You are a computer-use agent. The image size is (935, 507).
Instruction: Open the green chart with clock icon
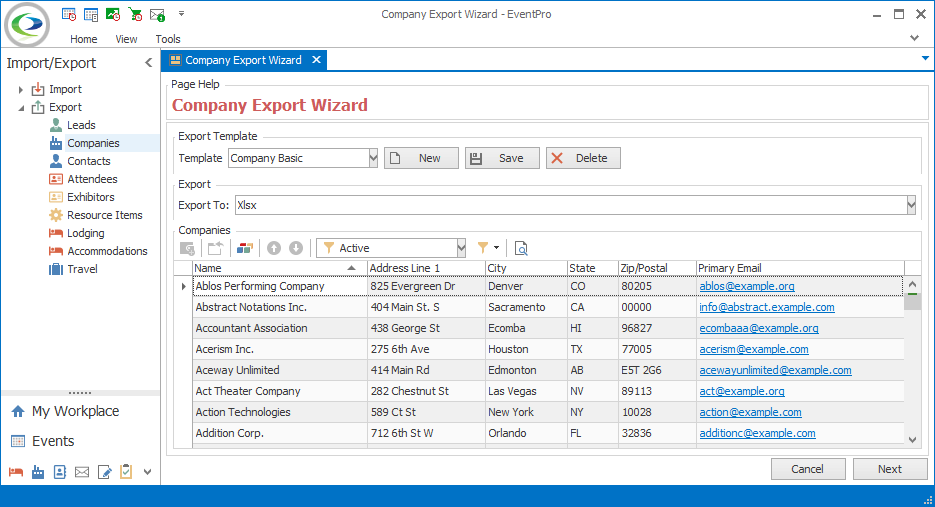[113, 14]
